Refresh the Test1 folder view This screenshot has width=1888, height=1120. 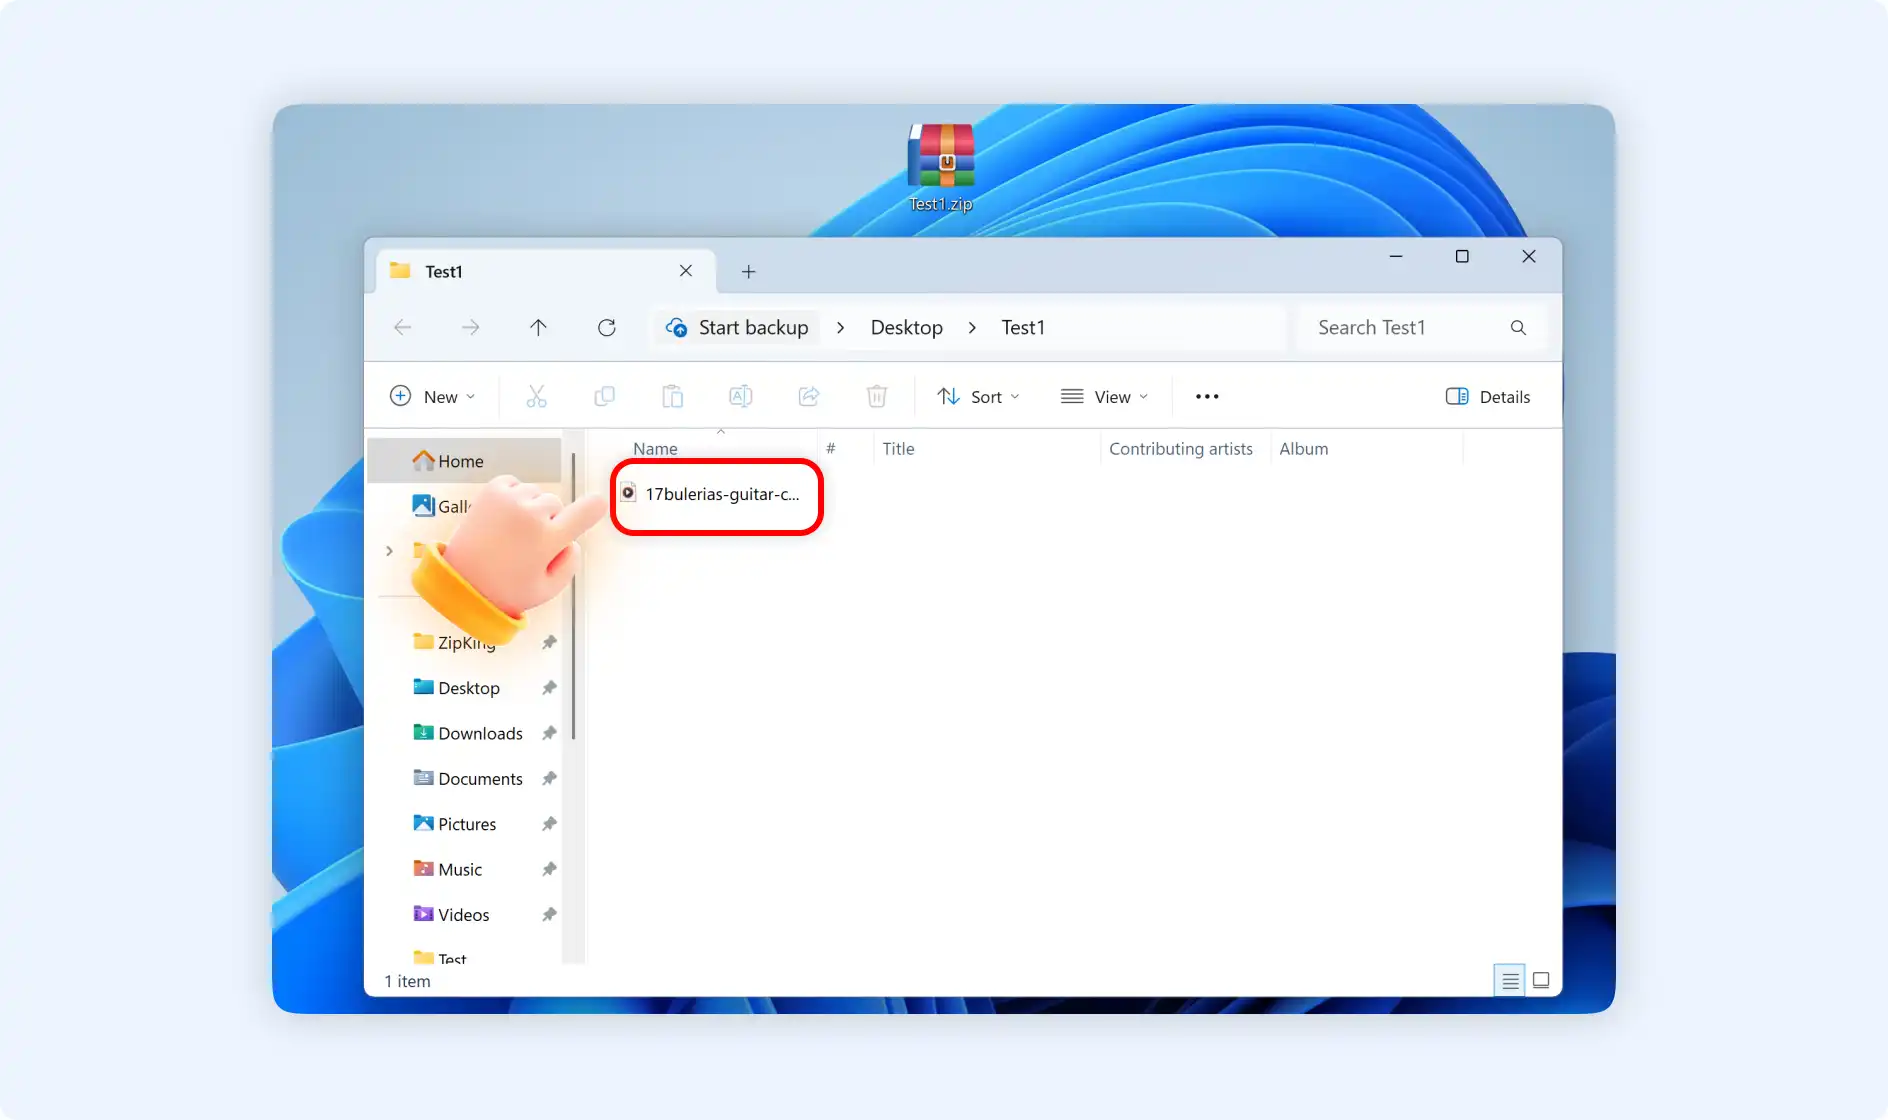606,327
